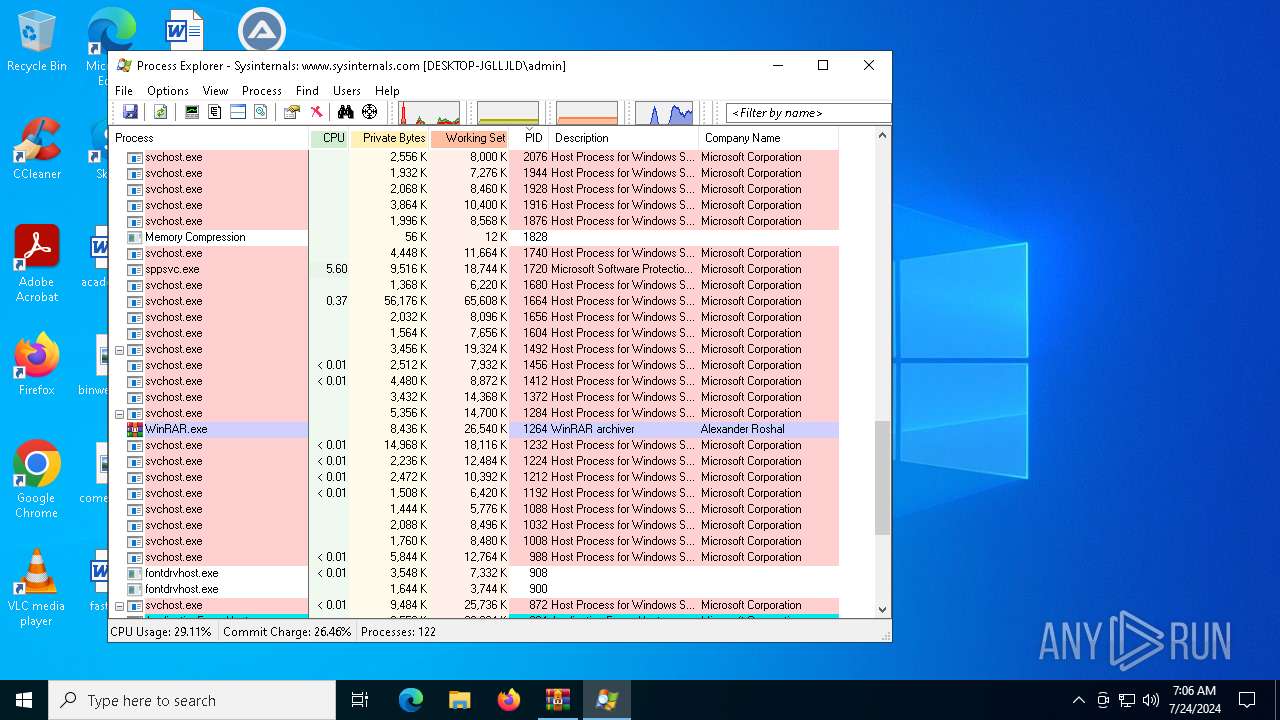Click the taskbar search box
The image size is (1280, 720).
[192, 700]
